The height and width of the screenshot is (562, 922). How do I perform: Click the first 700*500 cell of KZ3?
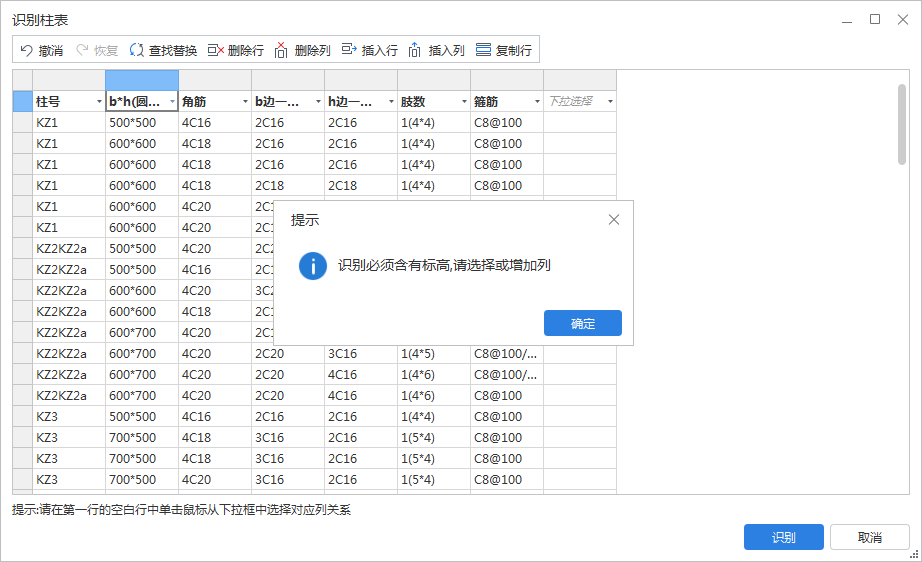142,438
